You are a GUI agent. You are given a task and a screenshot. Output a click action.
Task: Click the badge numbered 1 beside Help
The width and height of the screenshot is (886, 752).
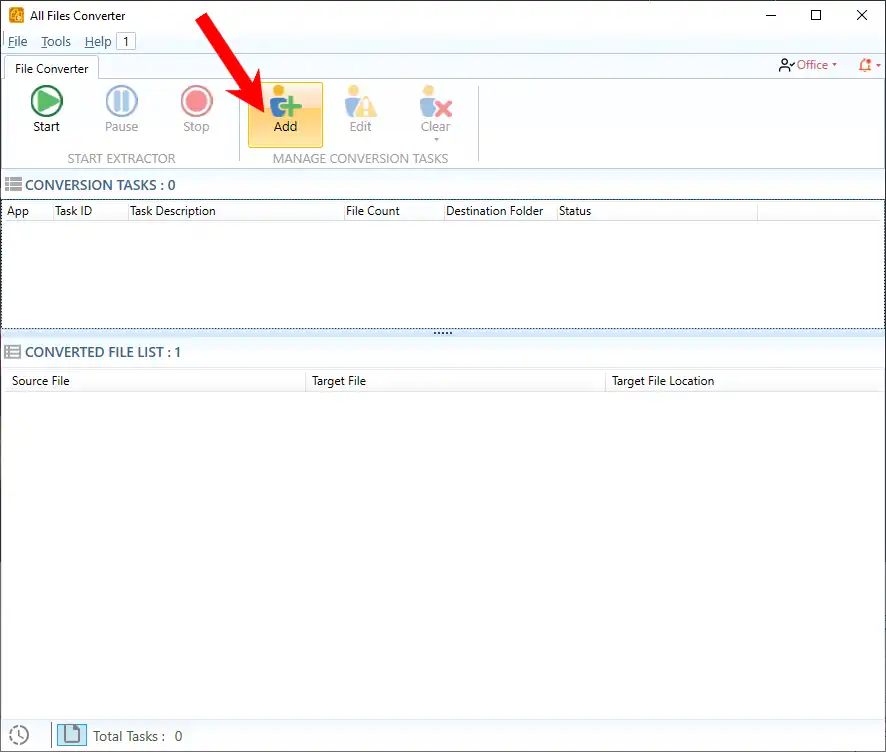click(x=126, y=41)
